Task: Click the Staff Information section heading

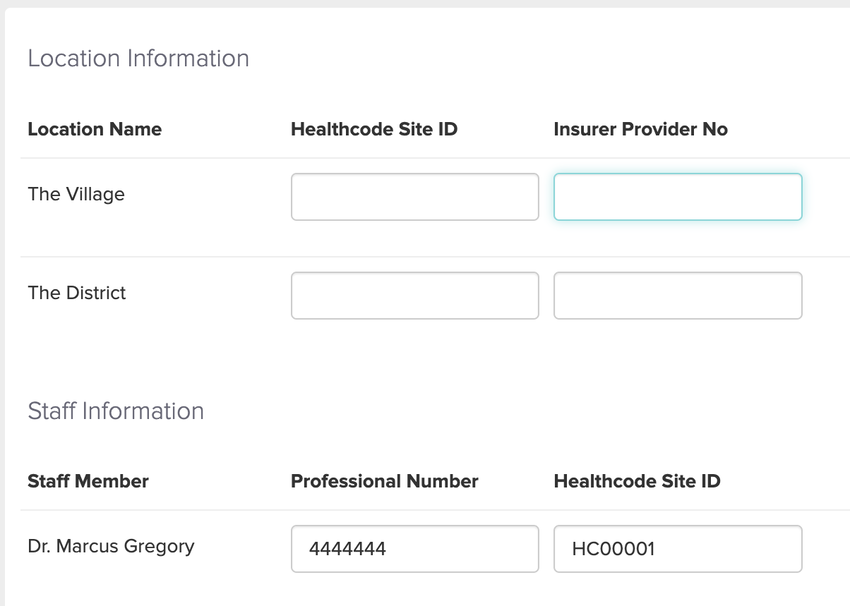Action: [115, 411]
